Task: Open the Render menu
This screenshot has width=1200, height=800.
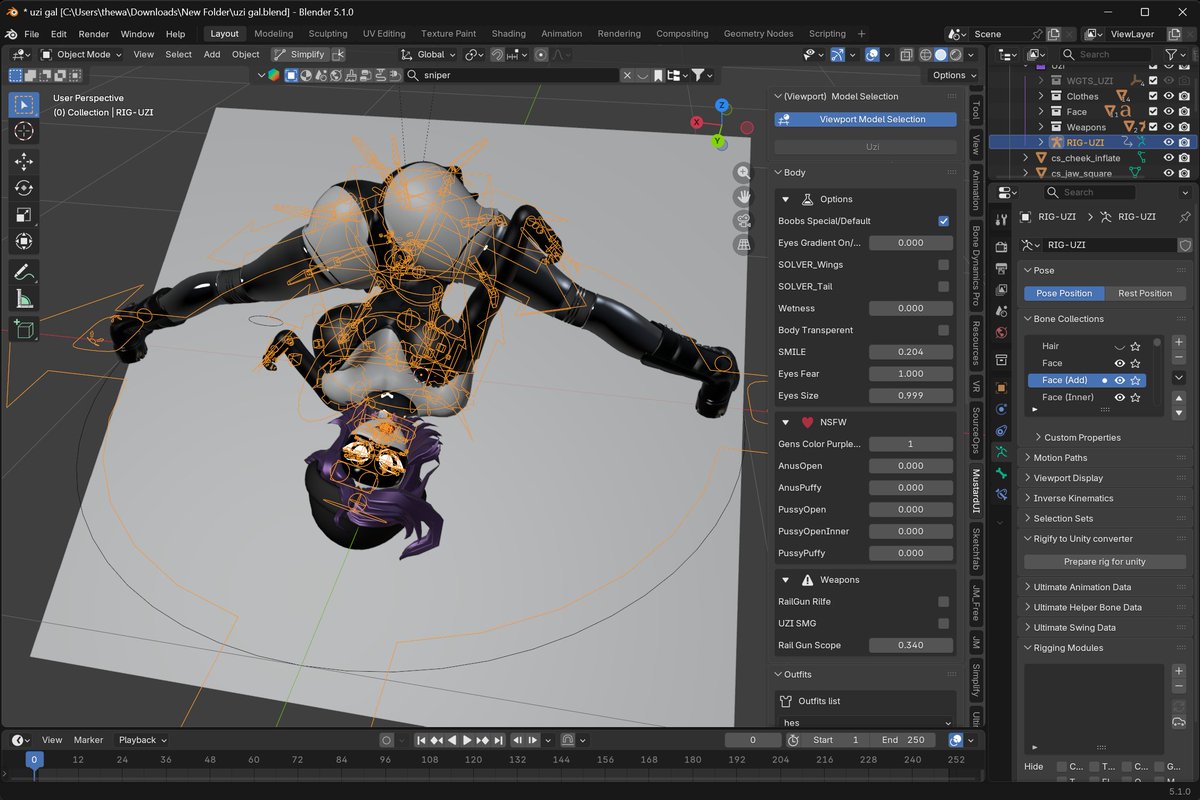Action: coord(94,34)
